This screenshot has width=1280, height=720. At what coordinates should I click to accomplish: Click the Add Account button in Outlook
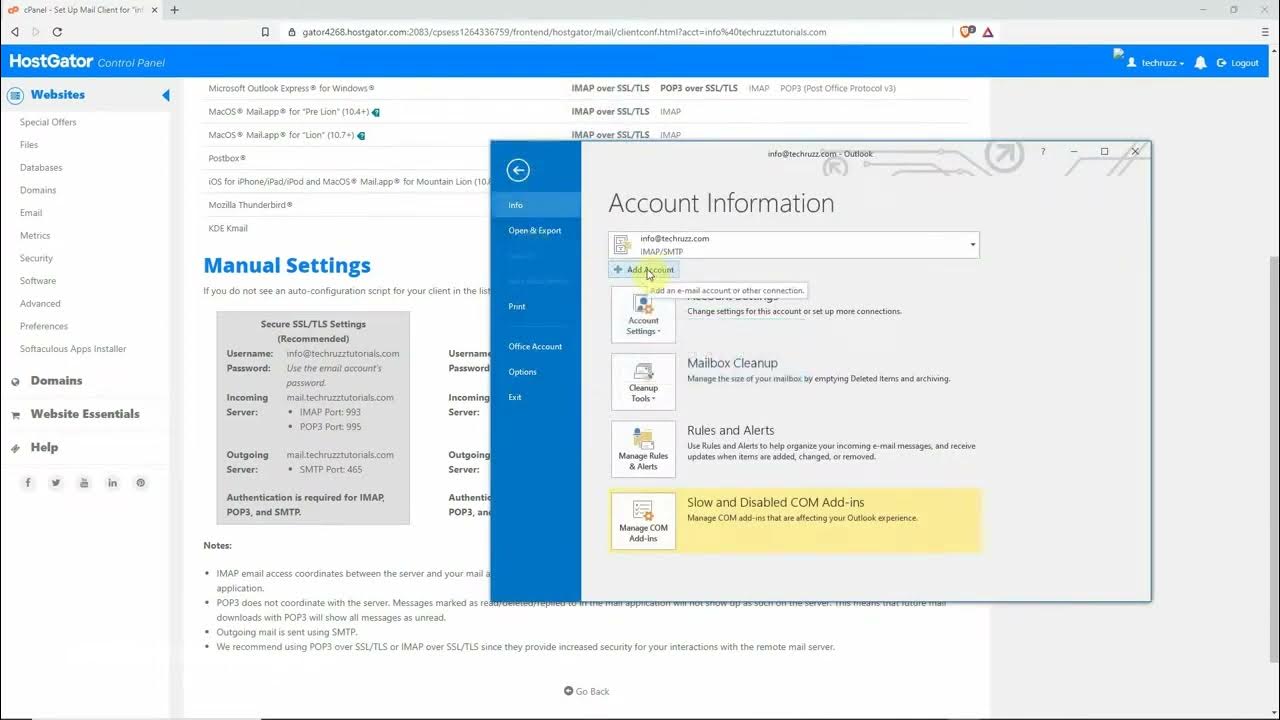point(644,270)
